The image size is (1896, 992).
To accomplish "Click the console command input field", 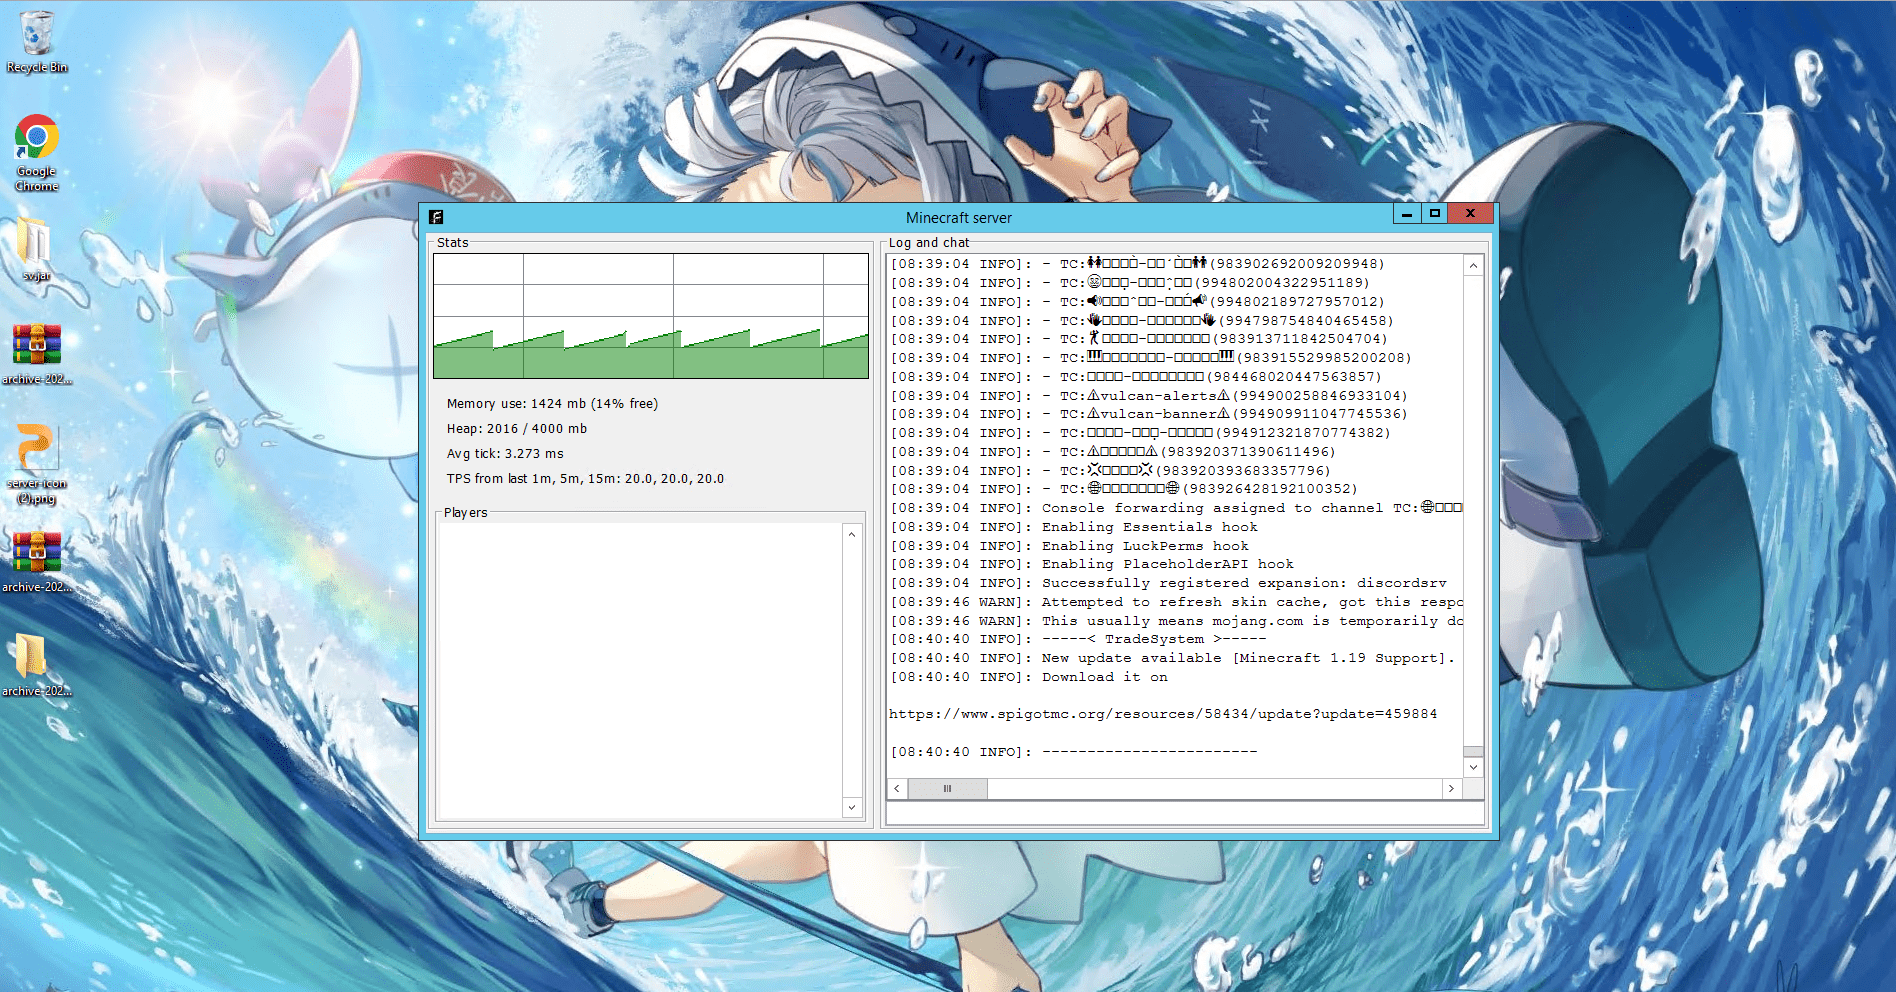I will click(x=1185, y=814).
